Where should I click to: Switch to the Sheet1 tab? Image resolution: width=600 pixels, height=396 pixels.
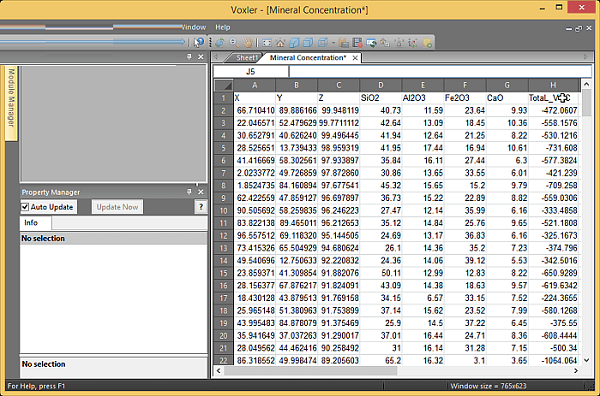pyautogui.click(x=246, y=58)
